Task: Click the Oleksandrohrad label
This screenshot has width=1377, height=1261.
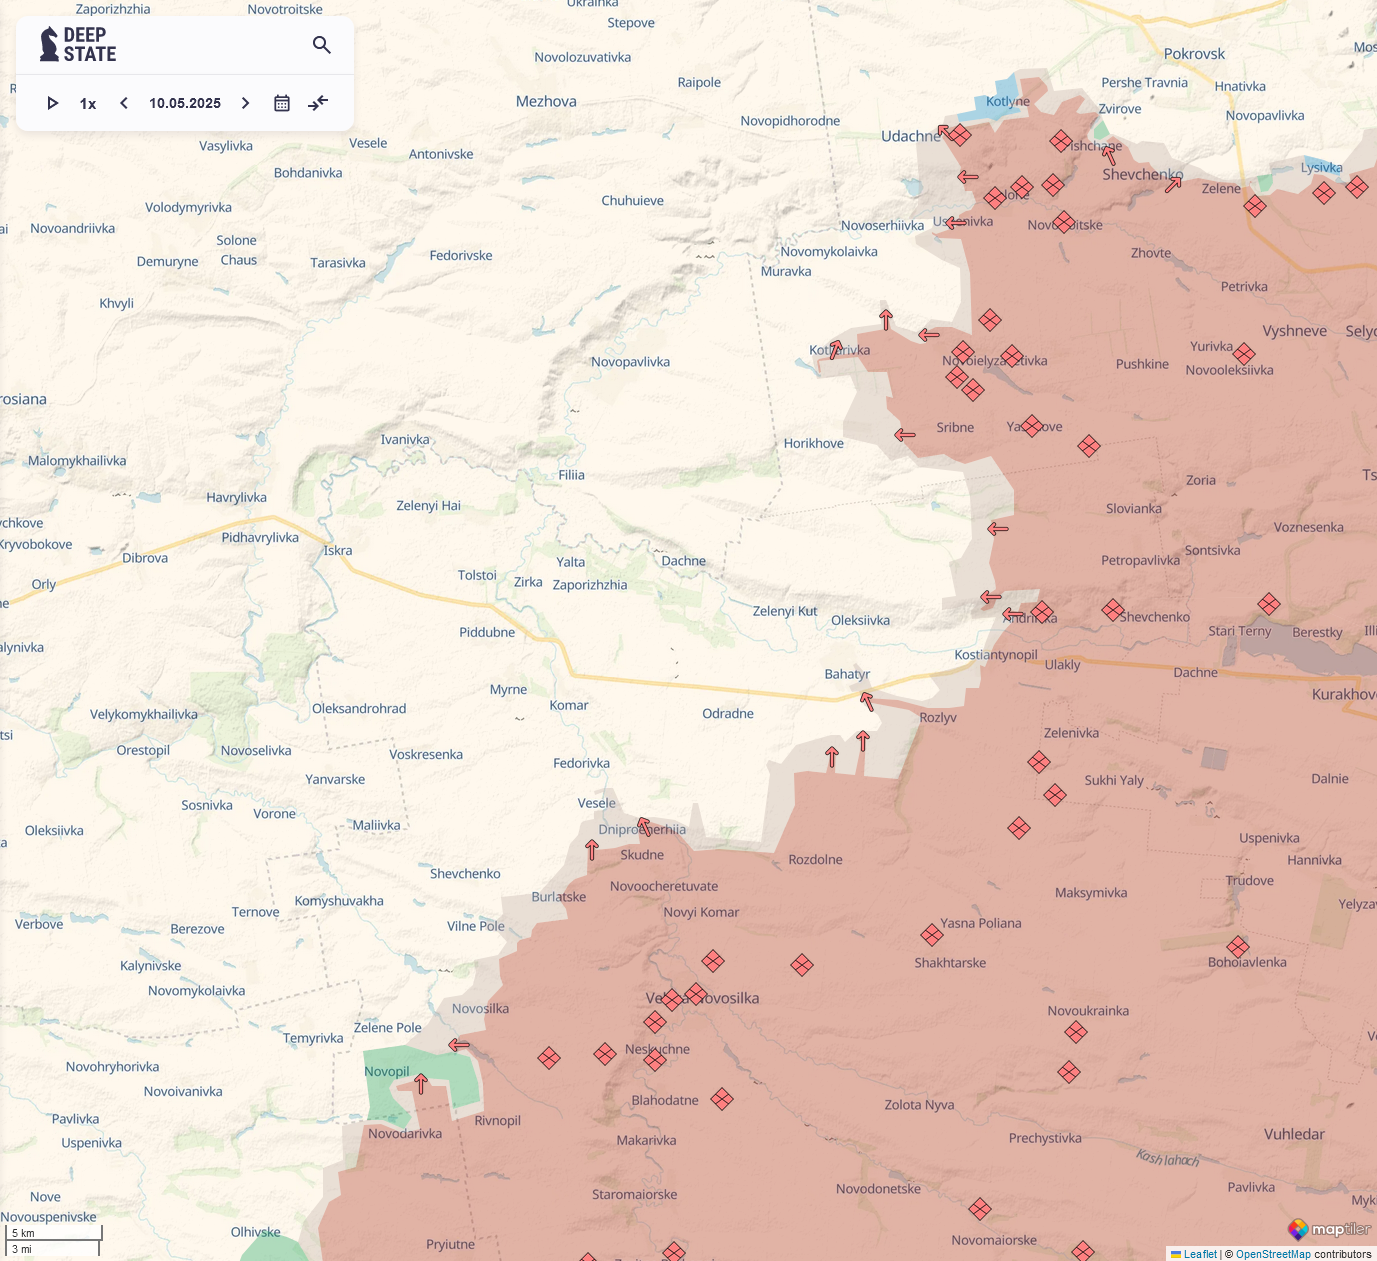Action: coord(359,708)
